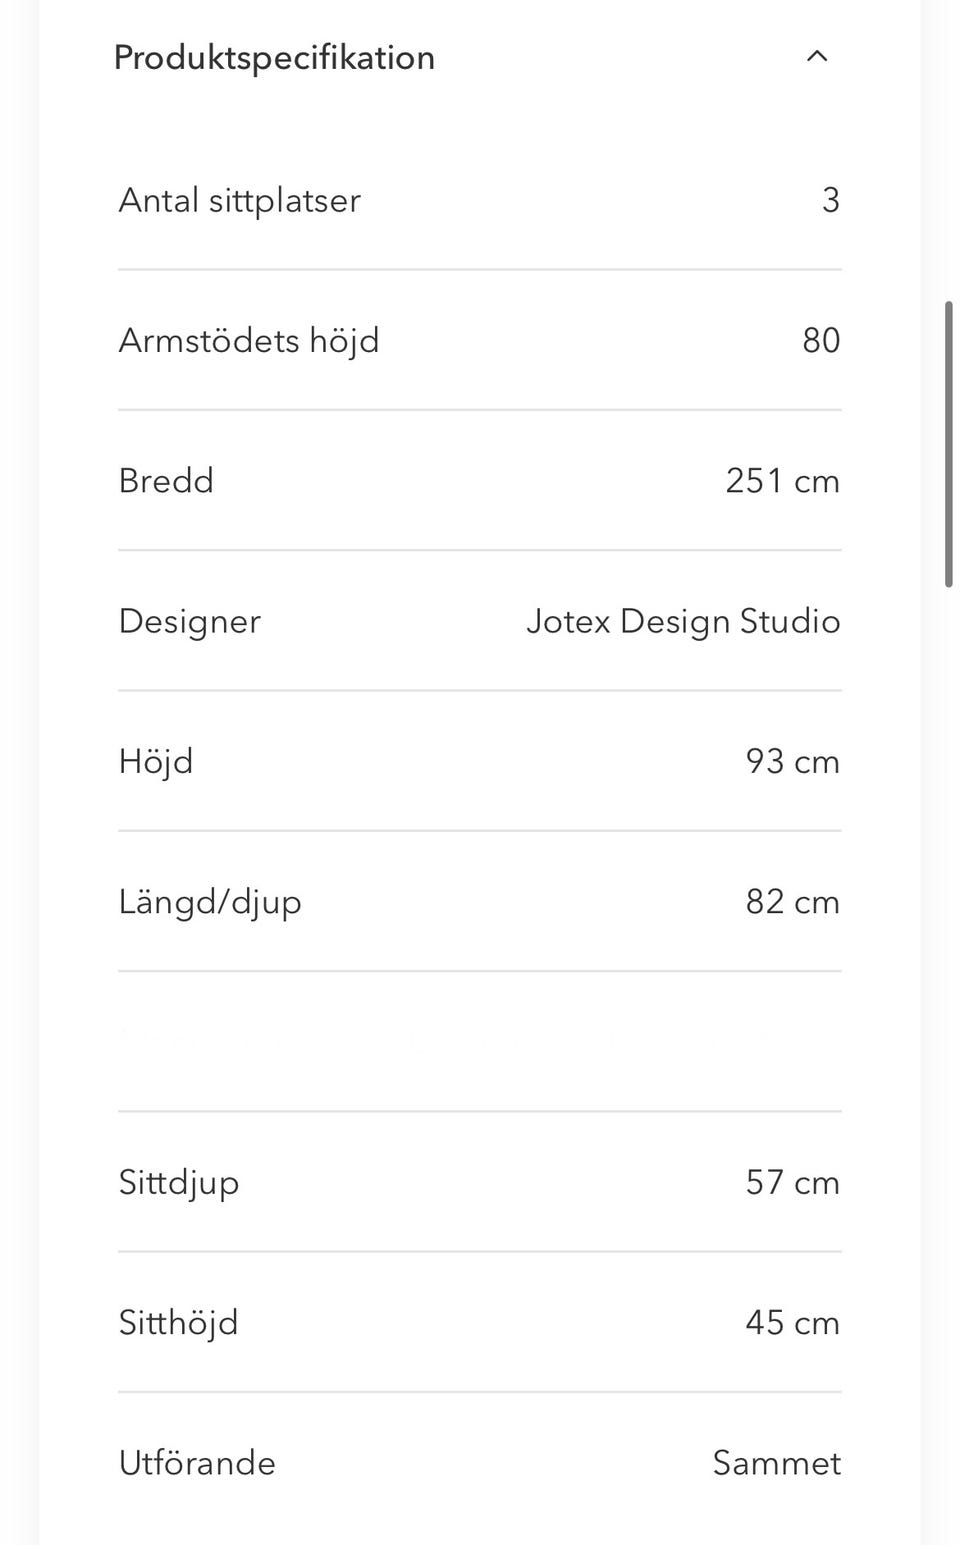Click the seat count value 3
The height and width of the screenshot is (1545, 960).
tap(830, 201)
